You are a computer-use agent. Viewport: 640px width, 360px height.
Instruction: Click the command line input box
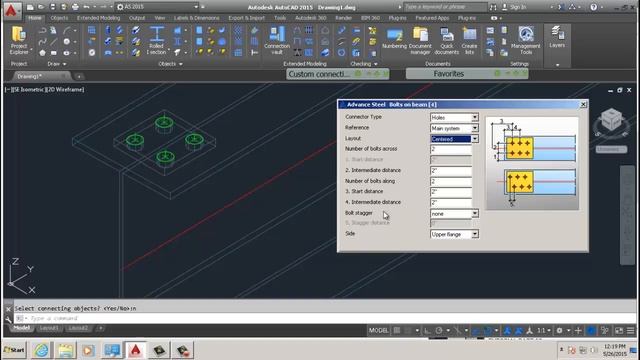point(325,318)
